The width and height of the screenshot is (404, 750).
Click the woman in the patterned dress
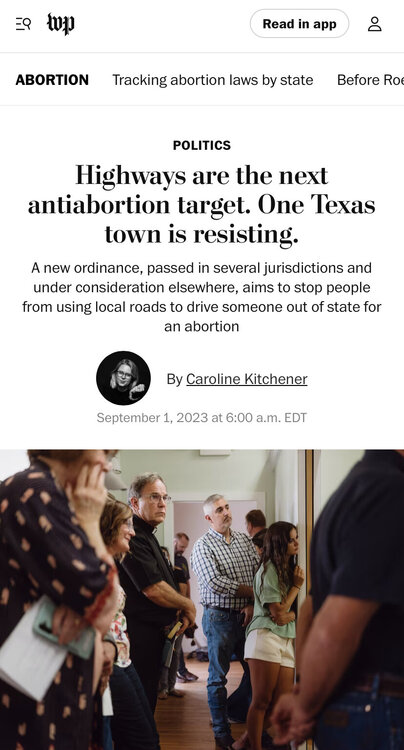(53, 598)
